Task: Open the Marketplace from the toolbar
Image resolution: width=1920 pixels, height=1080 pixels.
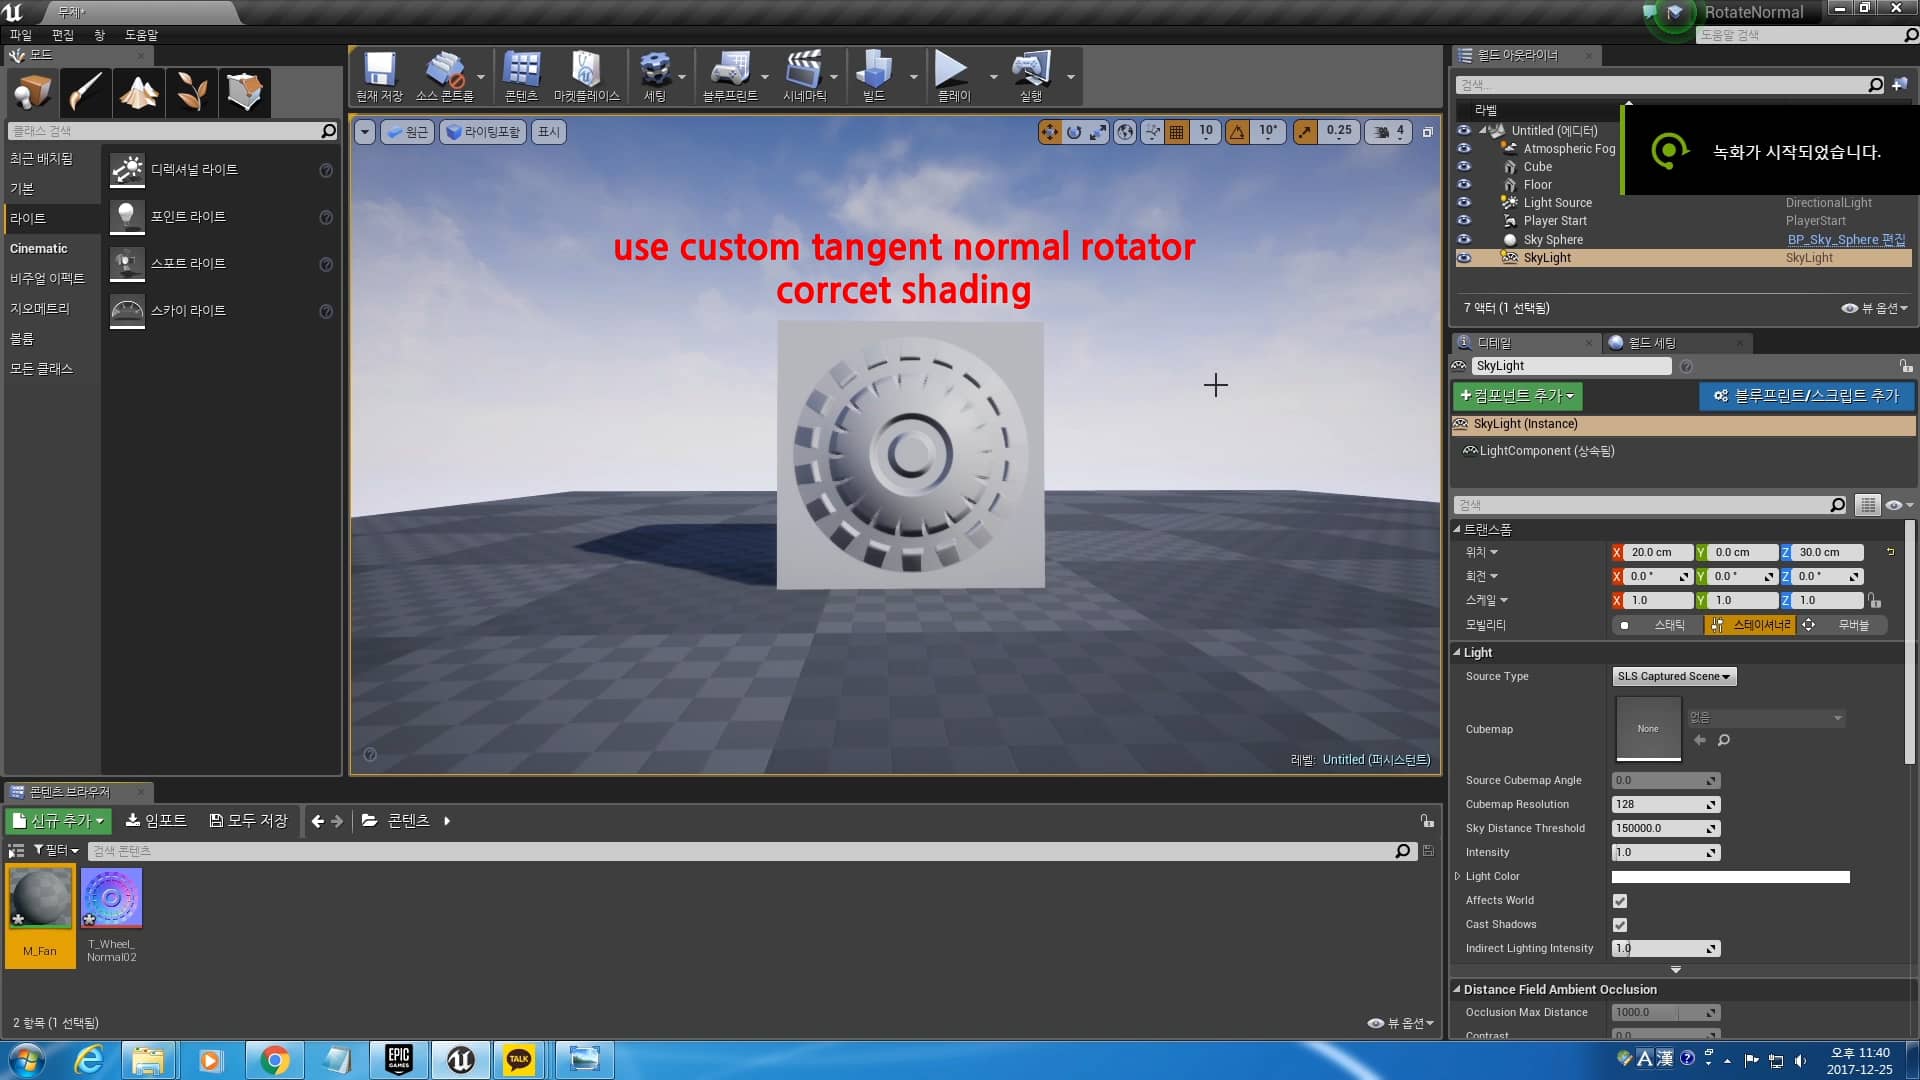Action: point(585,75)
